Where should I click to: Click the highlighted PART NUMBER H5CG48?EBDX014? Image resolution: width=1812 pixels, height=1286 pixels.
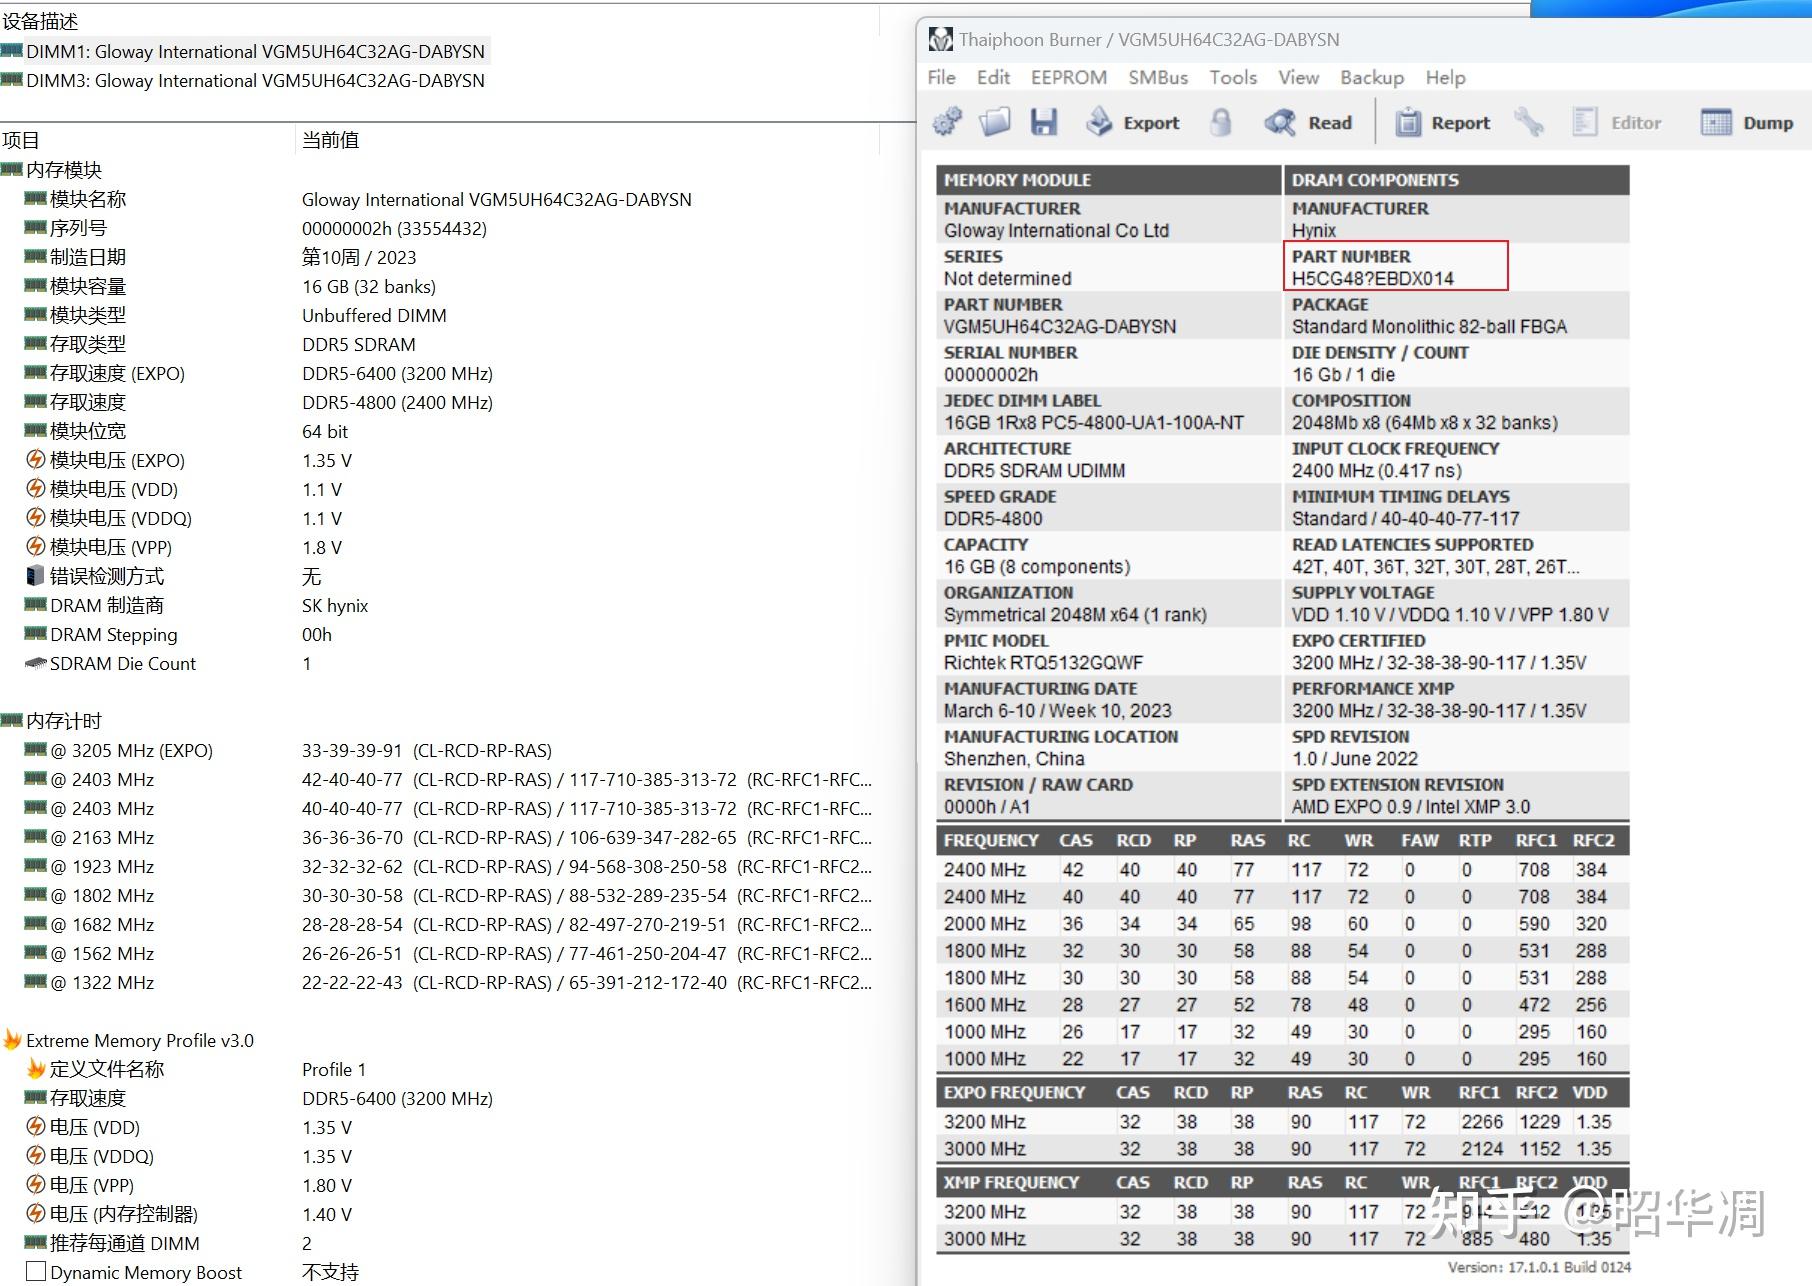pos(1371,279)
